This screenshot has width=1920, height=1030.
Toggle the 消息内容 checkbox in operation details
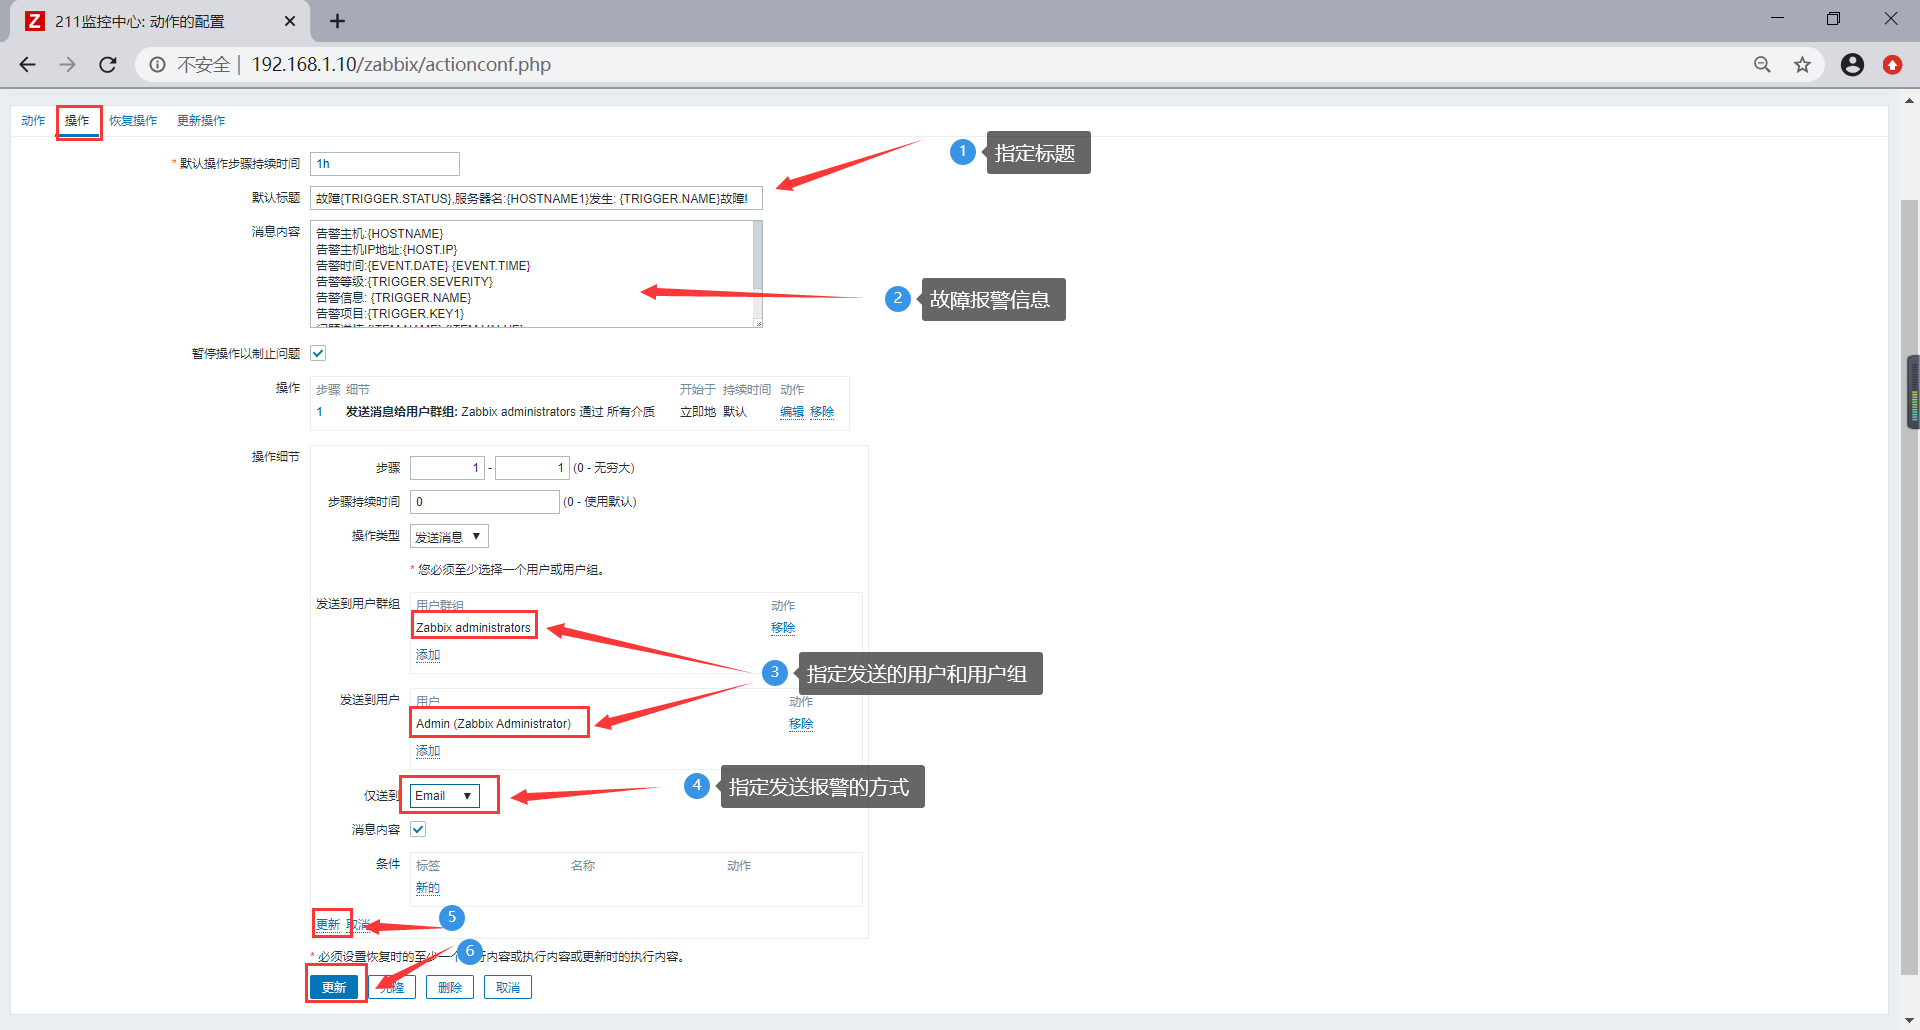click(x=418, y=829)
